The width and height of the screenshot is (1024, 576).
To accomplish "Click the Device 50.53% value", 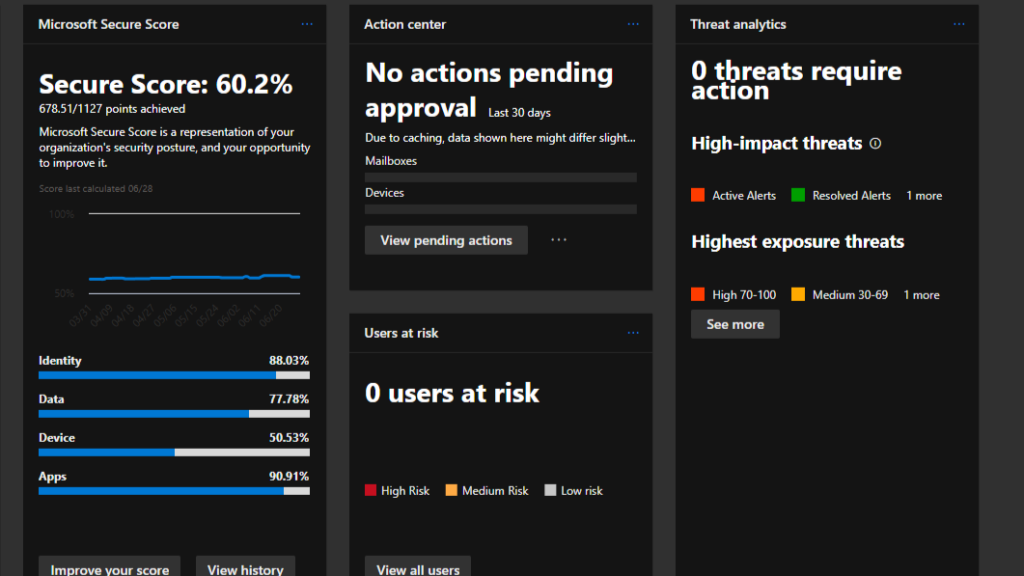I will 289,438.
